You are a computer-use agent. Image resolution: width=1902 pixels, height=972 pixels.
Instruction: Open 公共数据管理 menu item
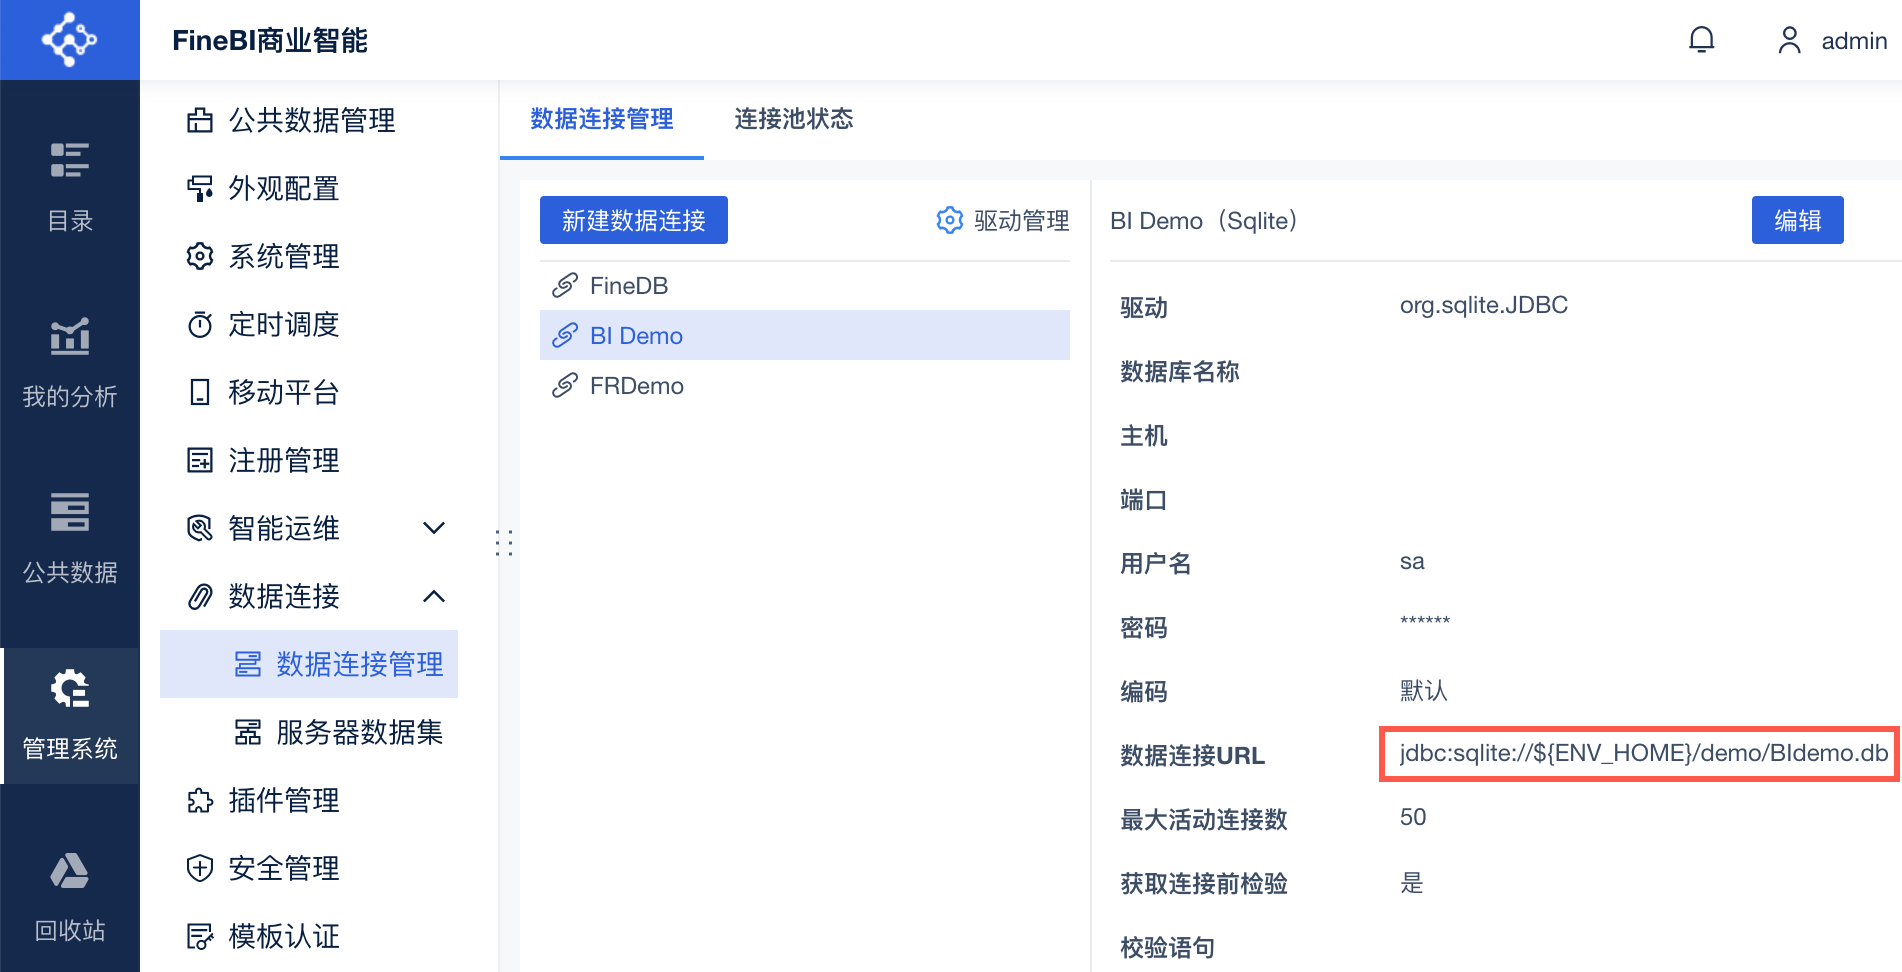point(310,120)
